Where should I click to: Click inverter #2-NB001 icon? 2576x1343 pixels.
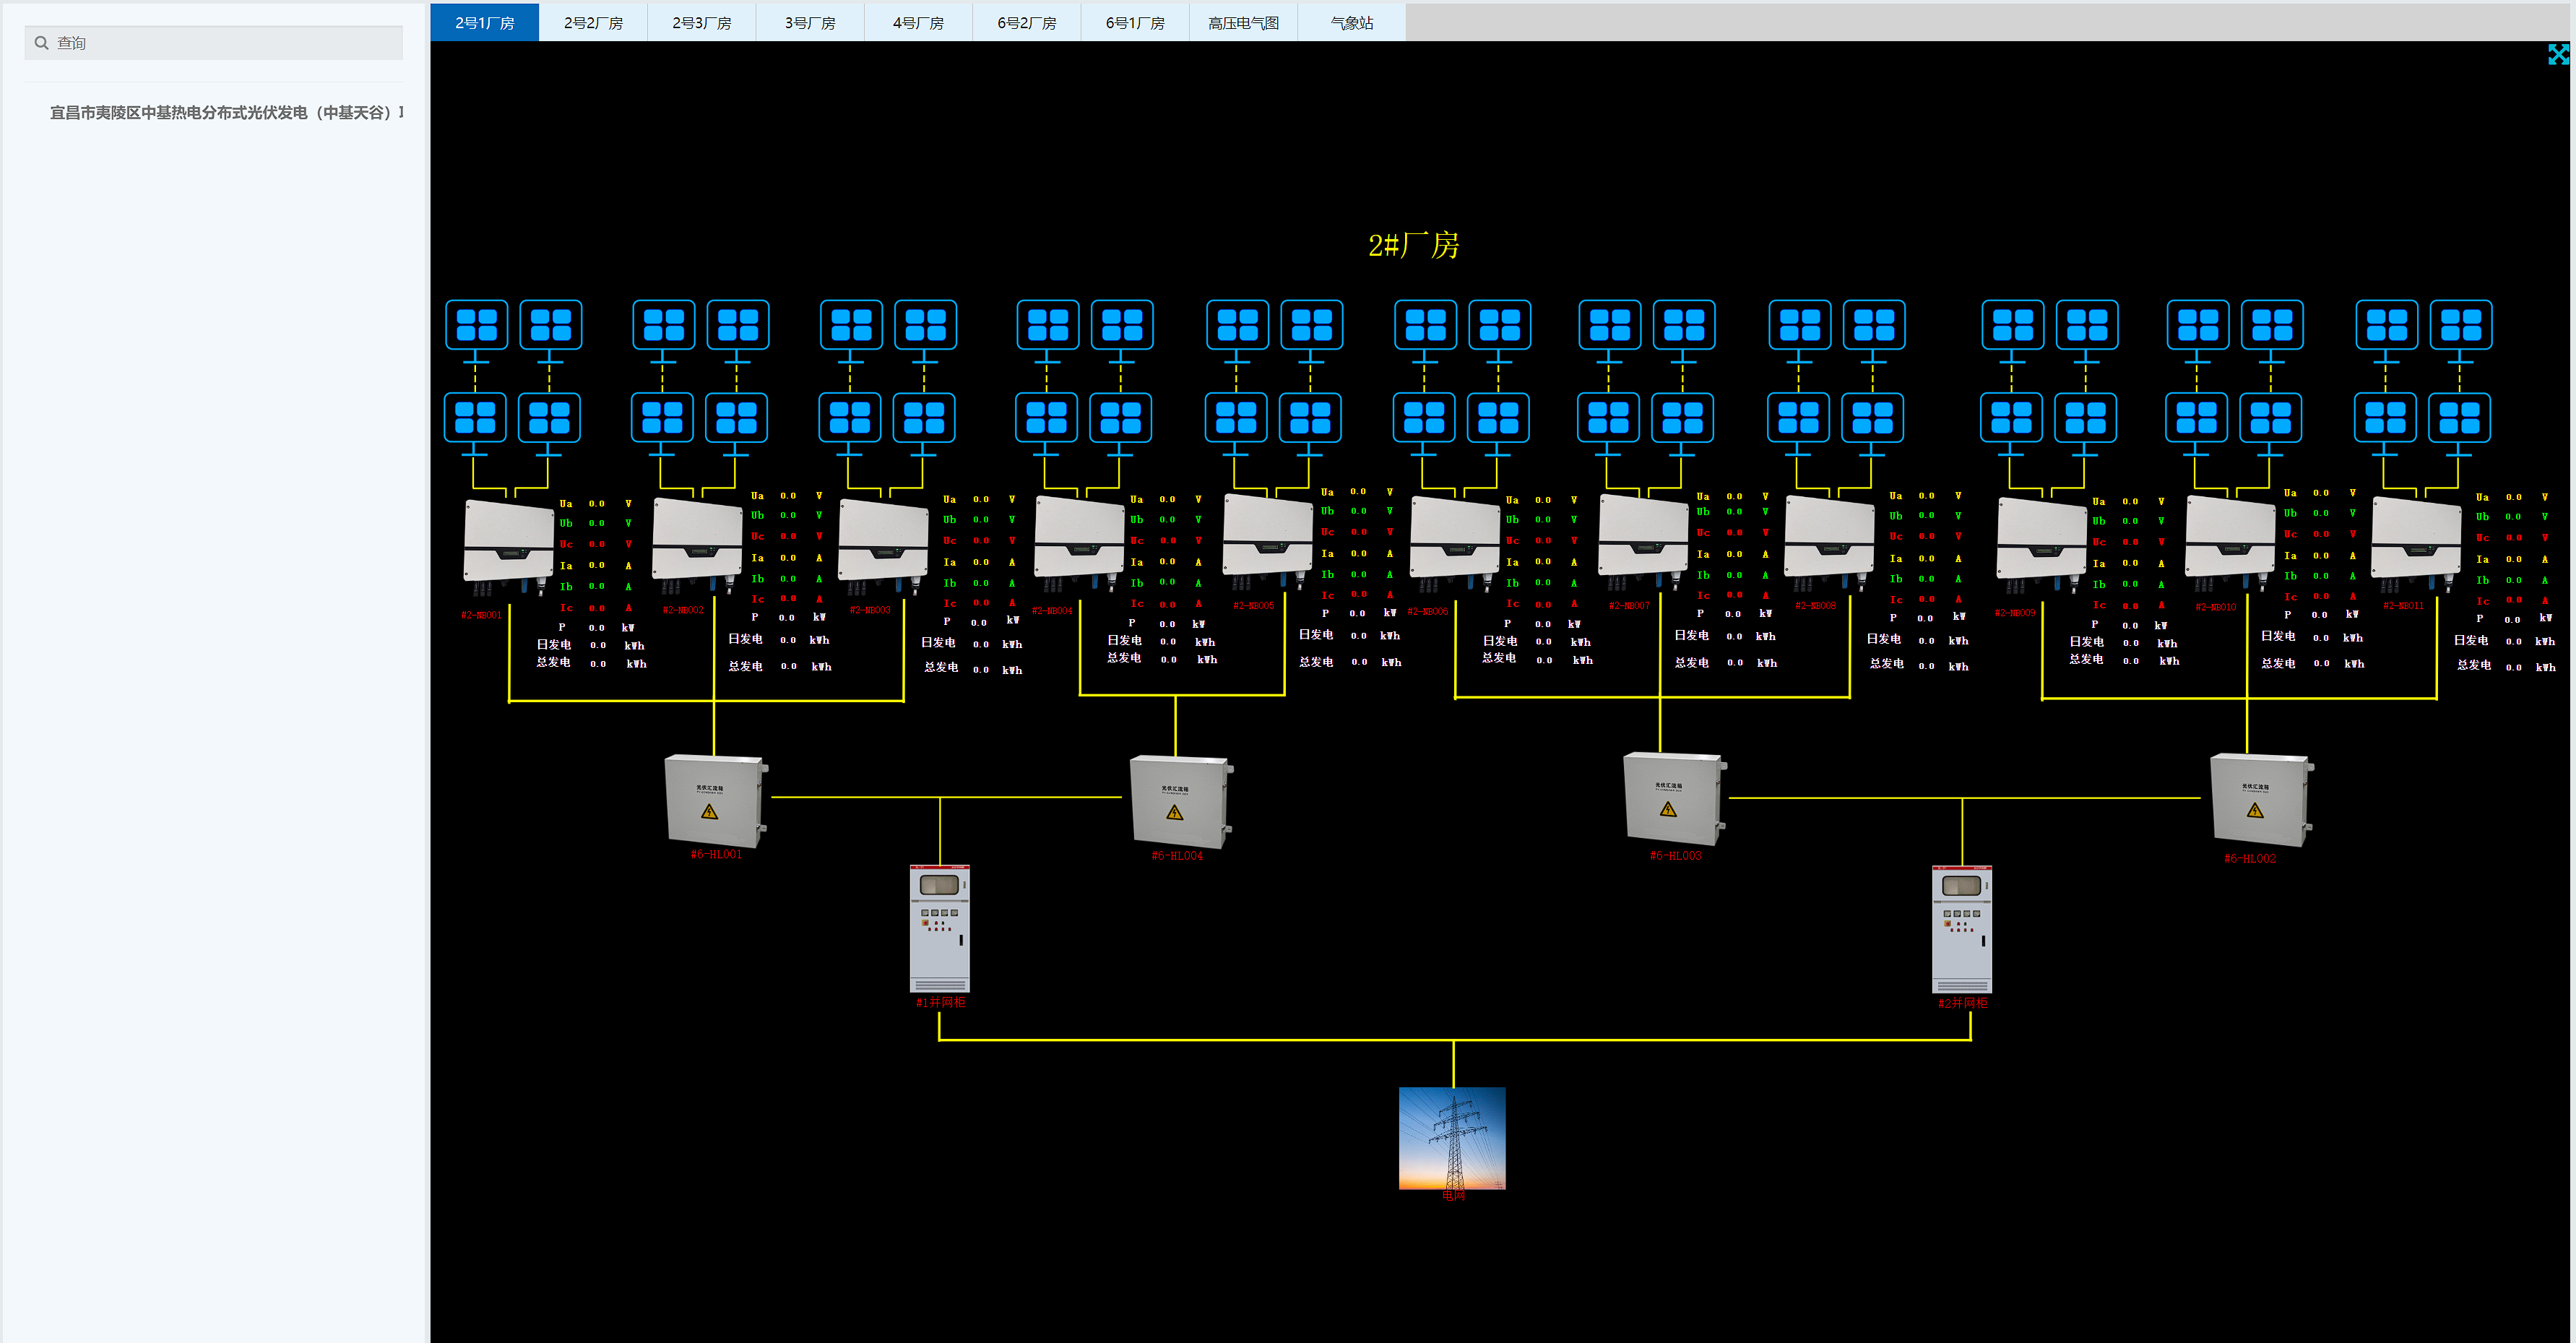click(x=507, y=543)
